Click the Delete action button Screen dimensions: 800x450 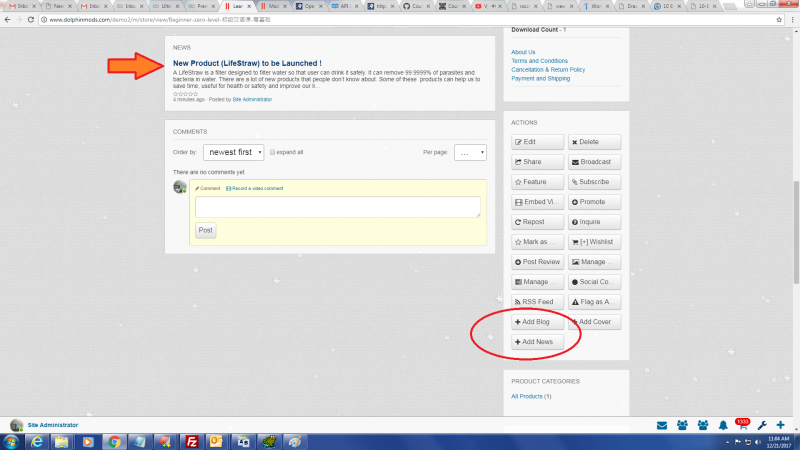594,142
